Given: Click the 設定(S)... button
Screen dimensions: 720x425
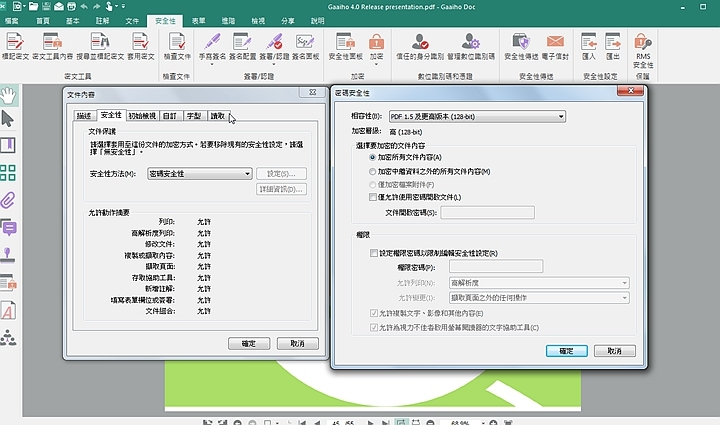Looking at the screenshot, I should point(281,173).
